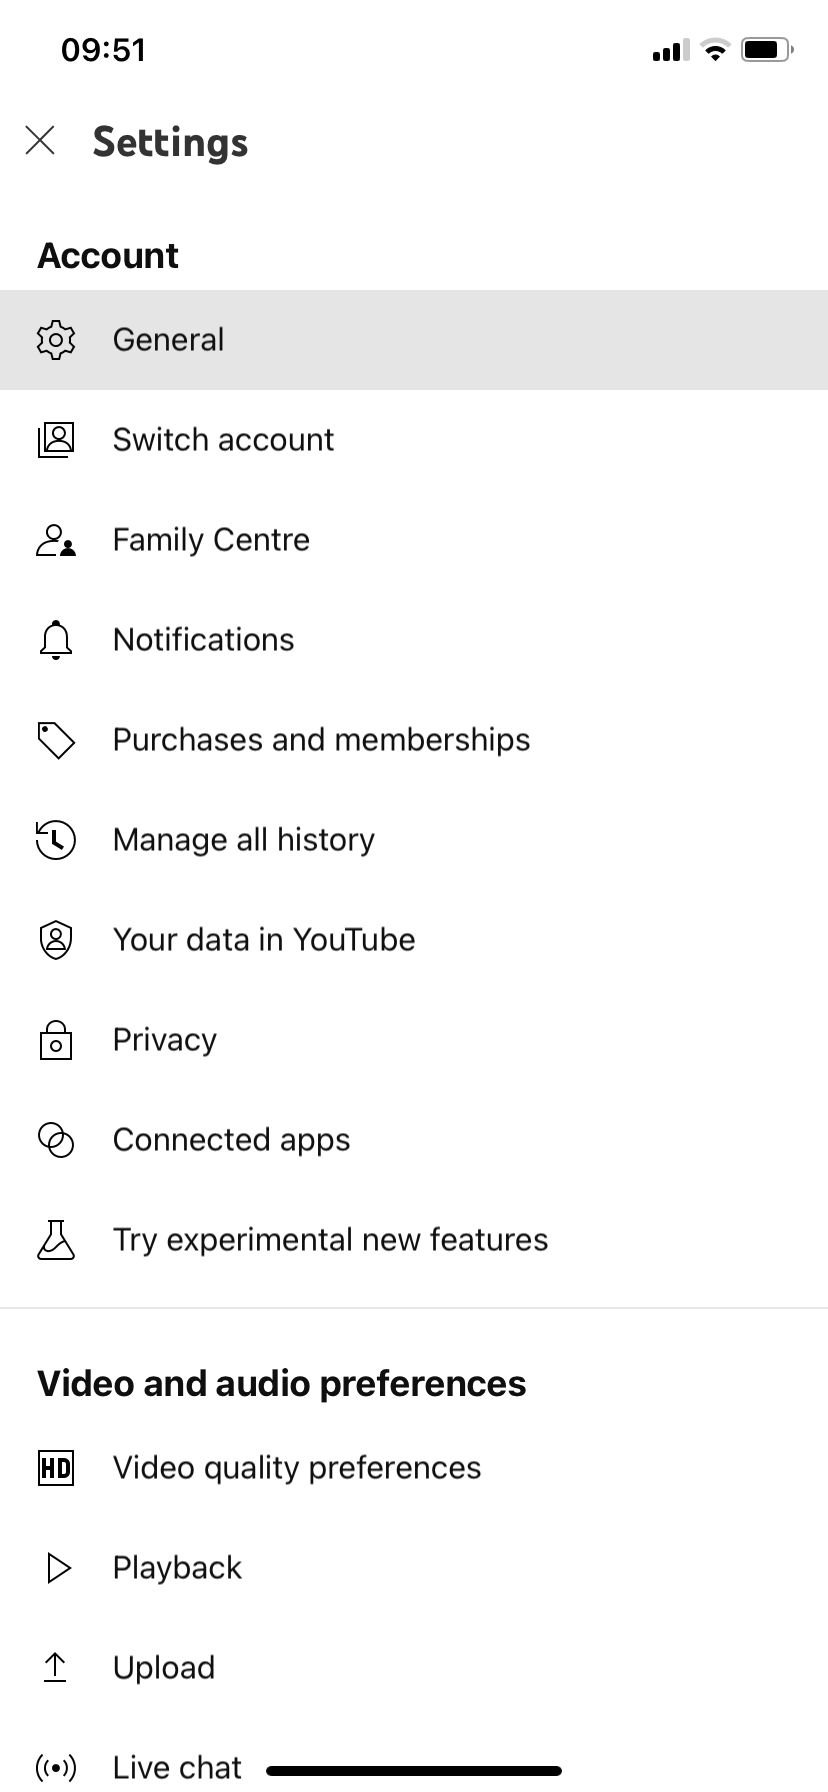Tap the General gear icon
The height and width of the screenshot is (1792, 828).
click(56, 340)
